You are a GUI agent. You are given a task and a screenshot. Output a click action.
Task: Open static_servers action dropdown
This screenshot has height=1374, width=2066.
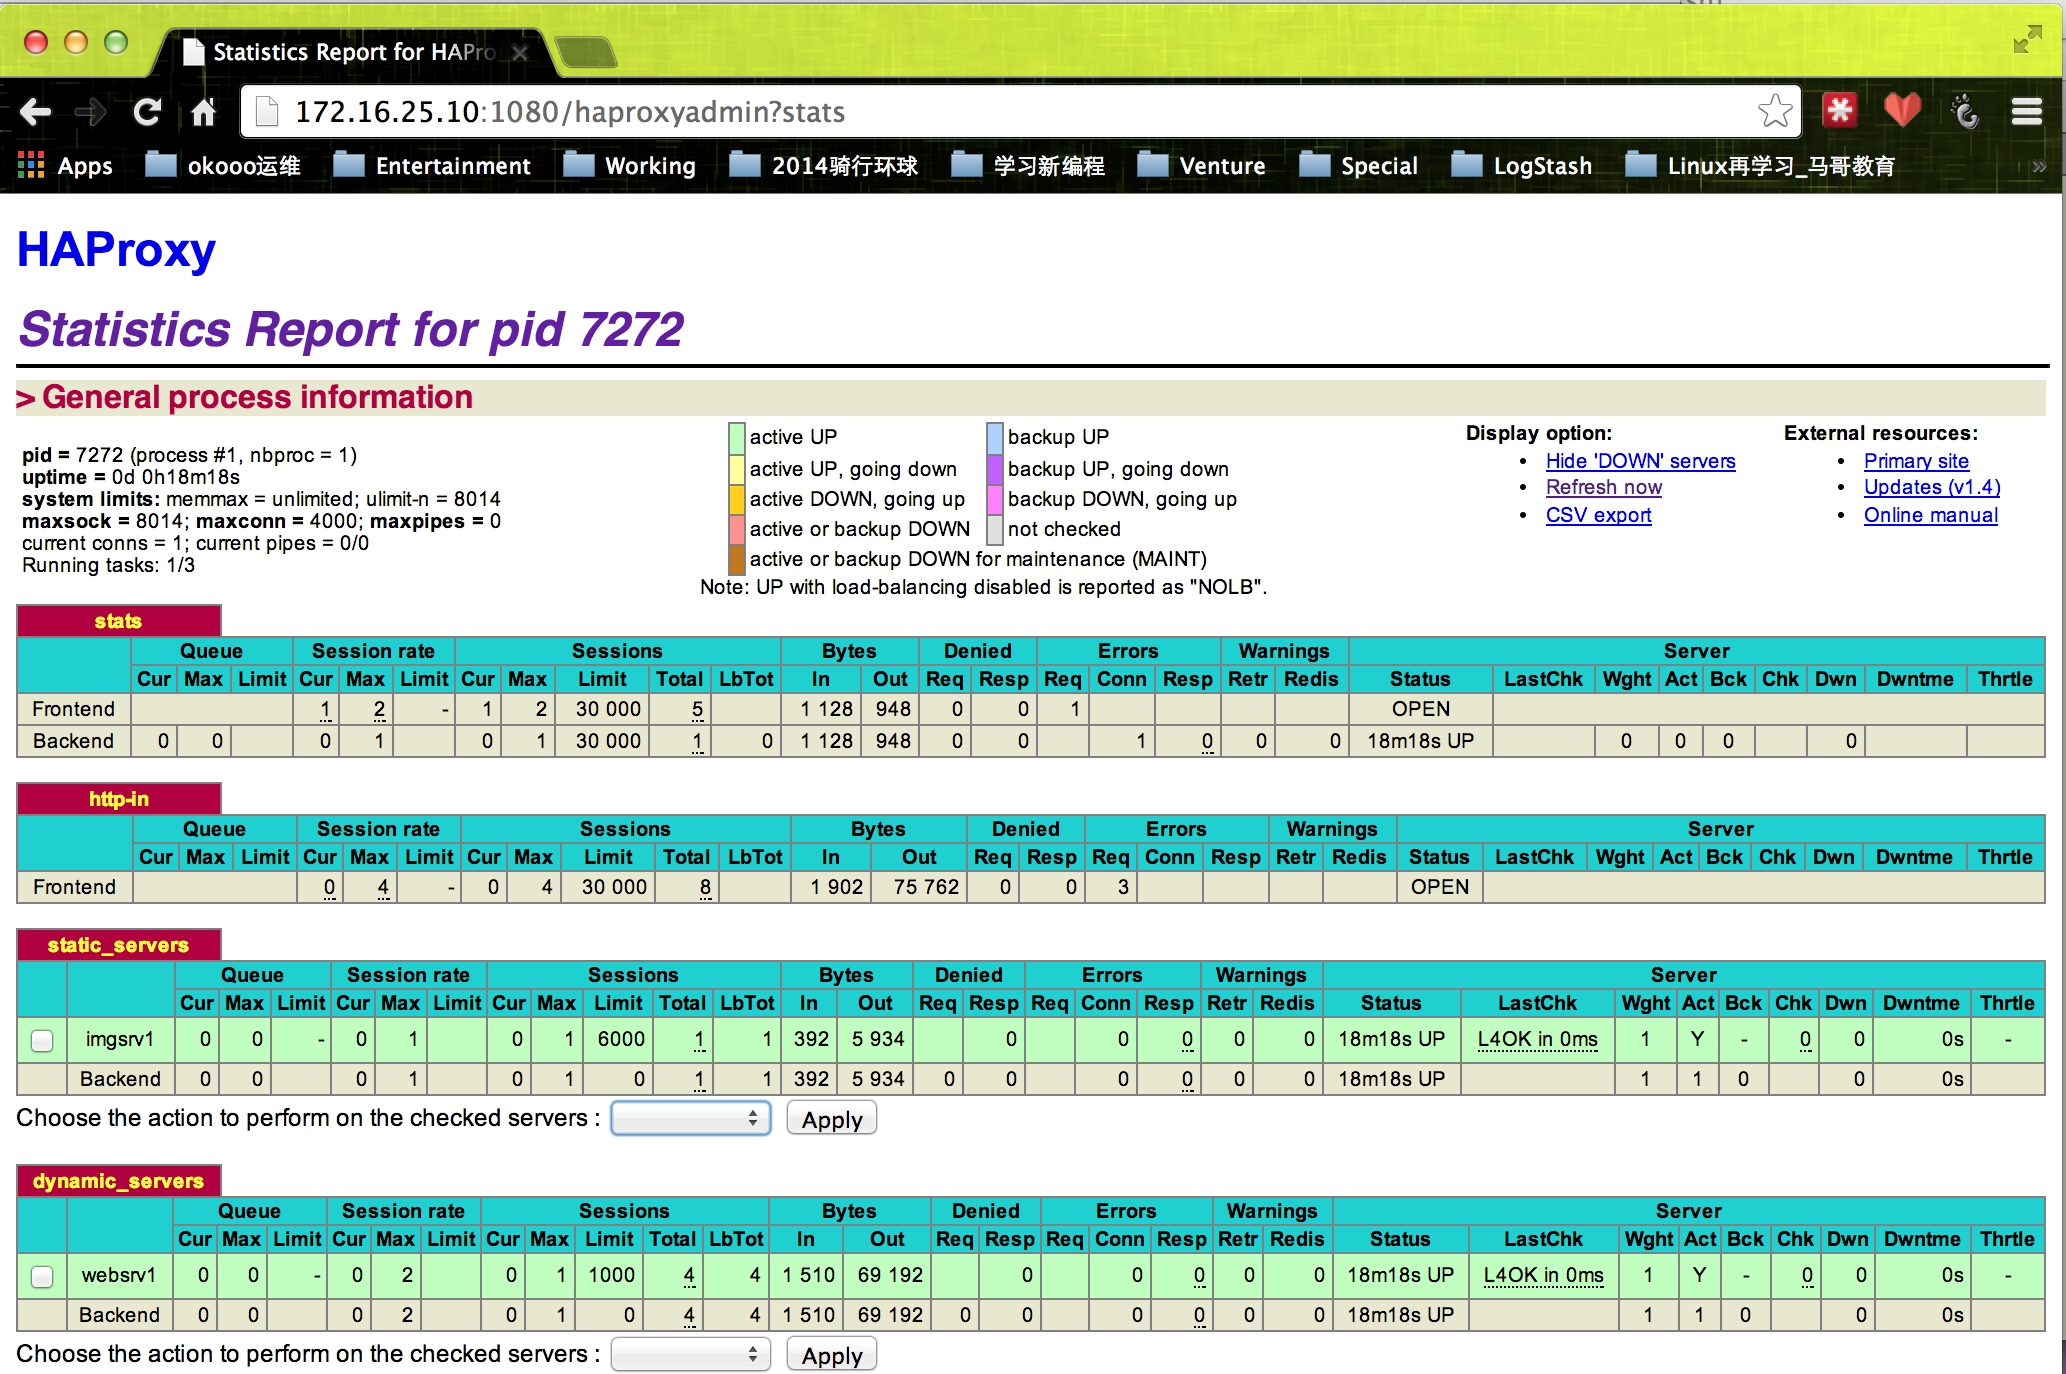690,1119
